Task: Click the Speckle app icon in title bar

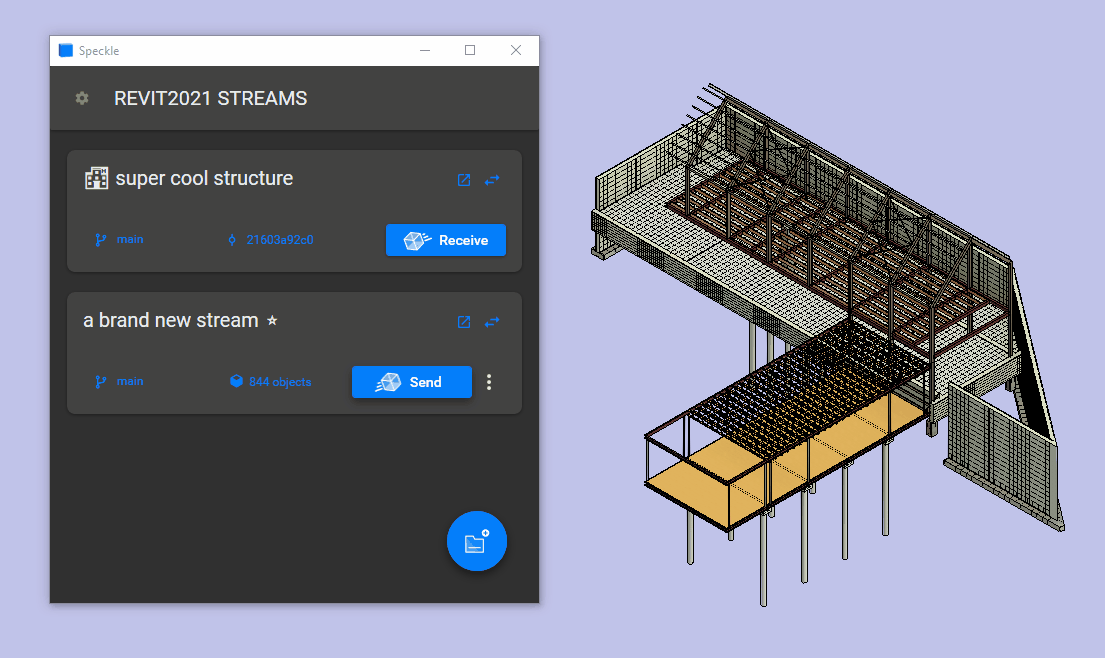Action: 66,50
